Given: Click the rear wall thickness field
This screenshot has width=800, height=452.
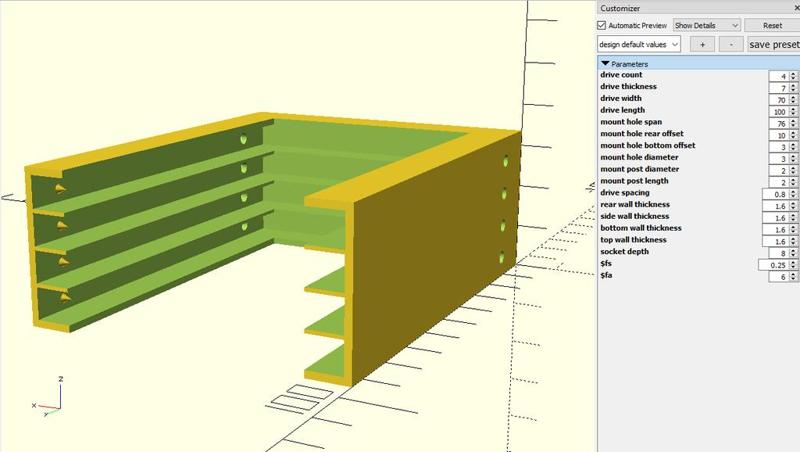Looking at the screenshot, I should [x=776, y=206].
